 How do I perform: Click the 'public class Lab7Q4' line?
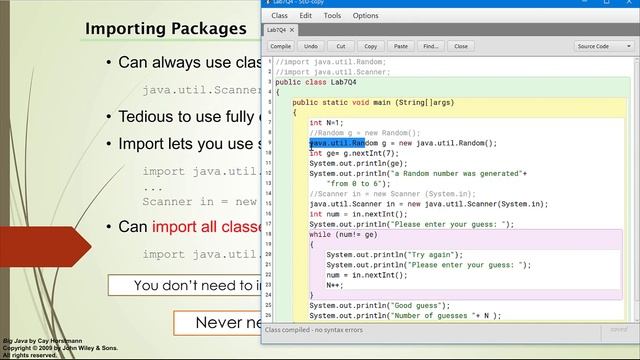tap(316, 82)
